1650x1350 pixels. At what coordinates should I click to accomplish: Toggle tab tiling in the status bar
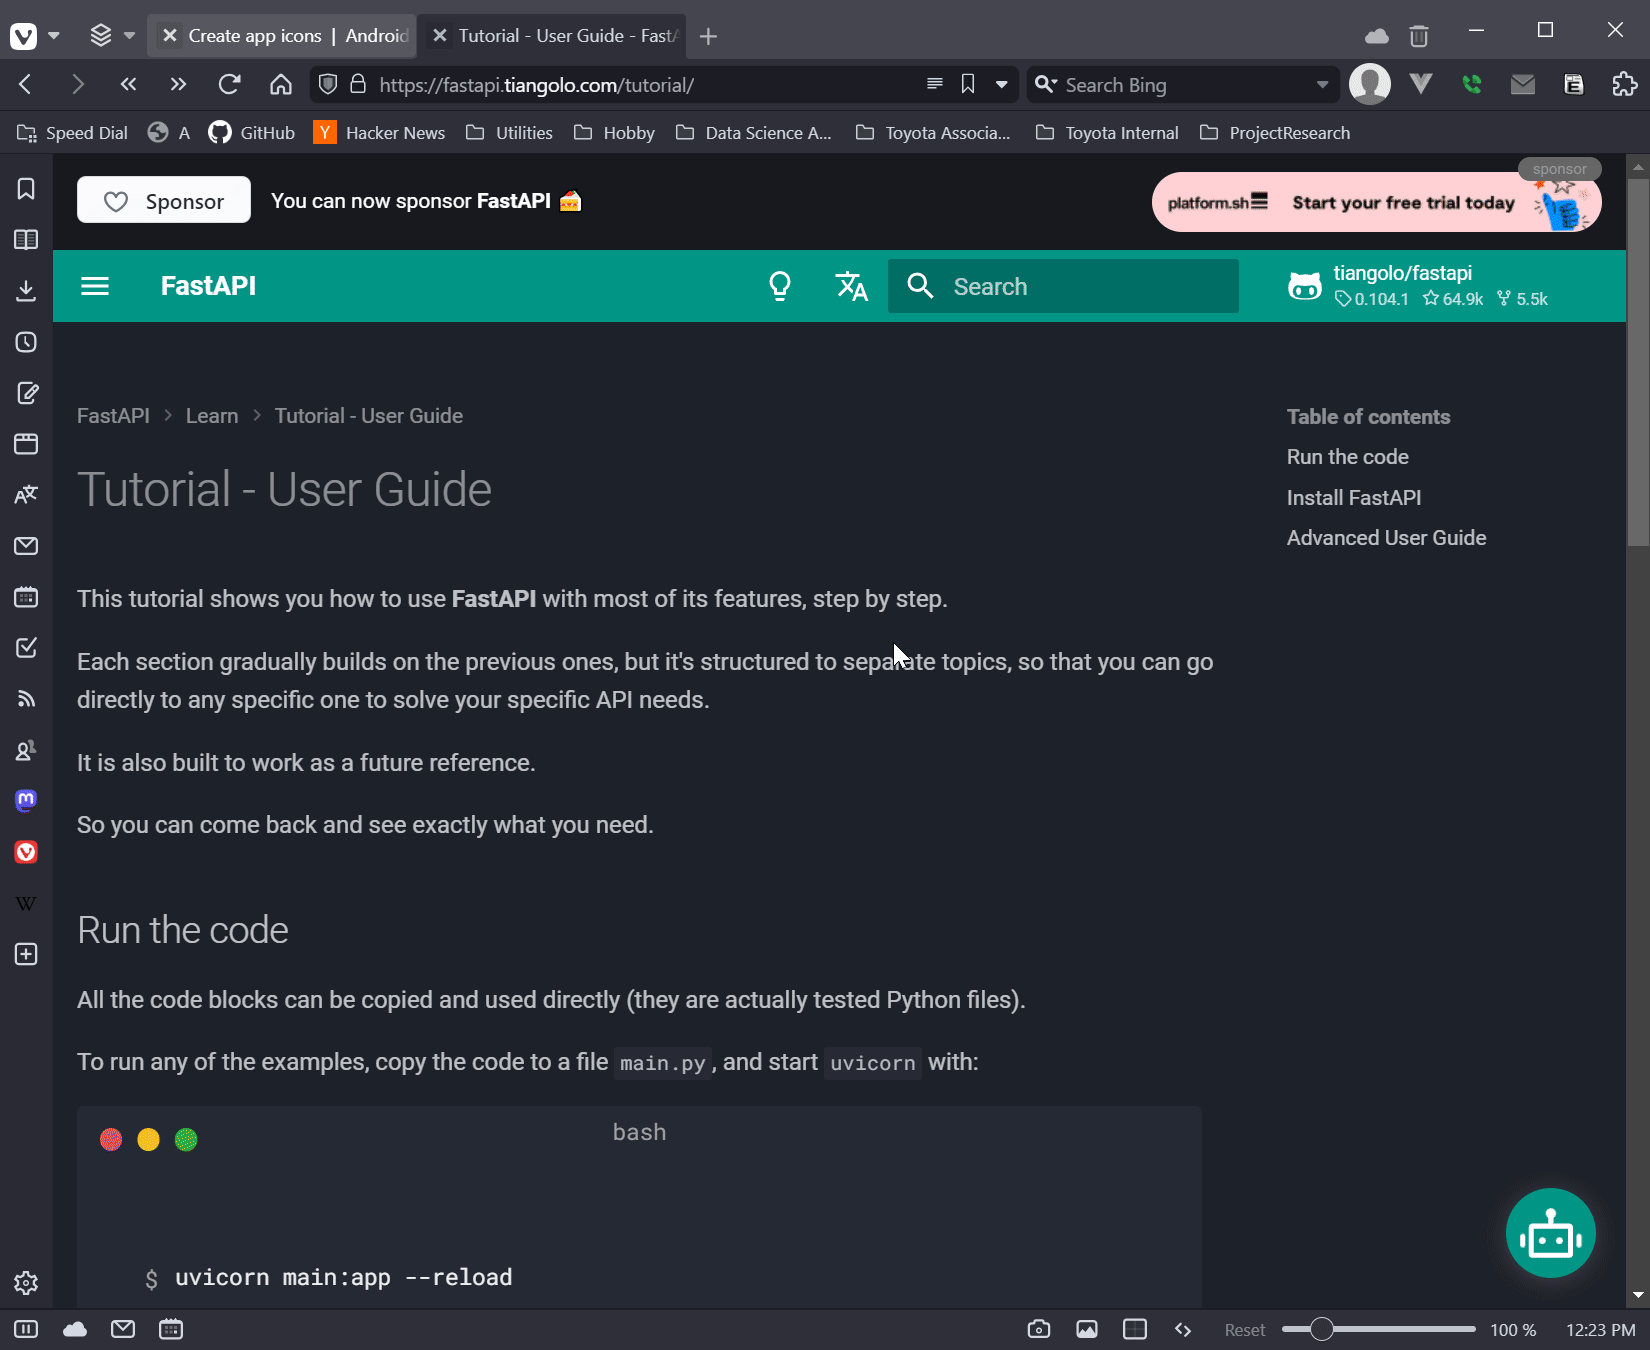coord(1135,1329)
